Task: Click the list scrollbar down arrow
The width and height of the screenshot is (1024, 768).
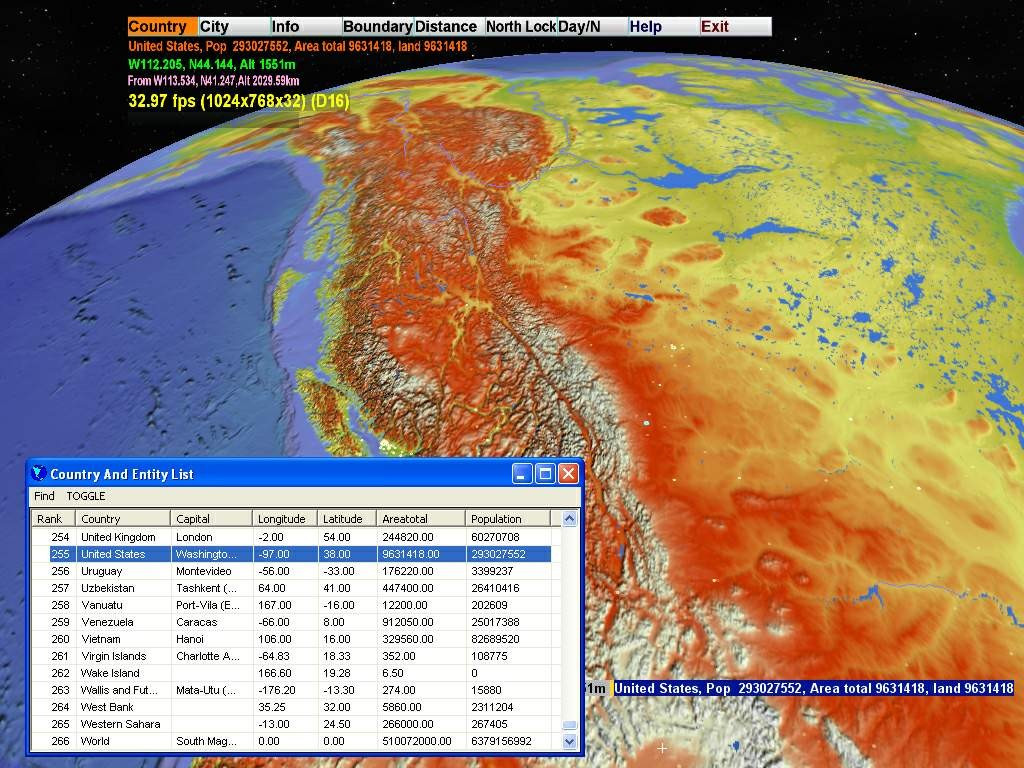Action: click(569, 742)
